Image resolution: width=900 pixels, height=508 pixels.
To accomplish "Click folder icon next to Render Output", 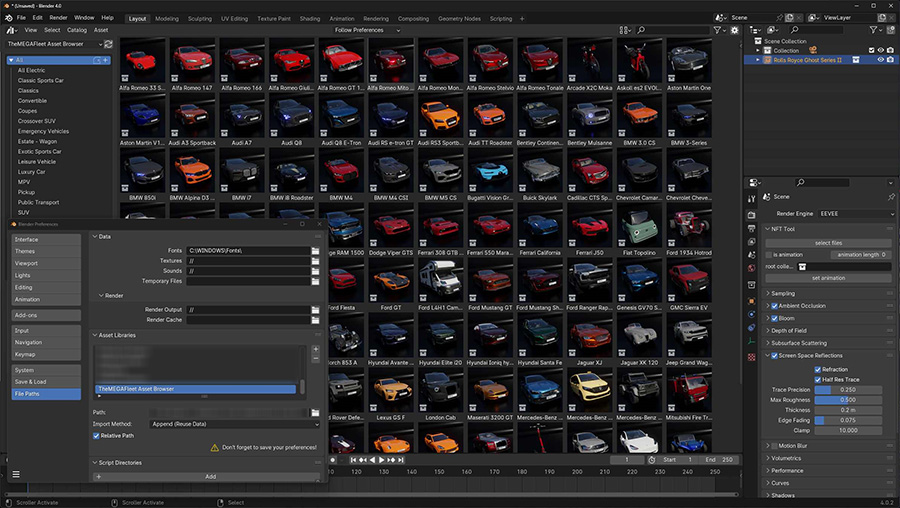I will coord(315,310).
